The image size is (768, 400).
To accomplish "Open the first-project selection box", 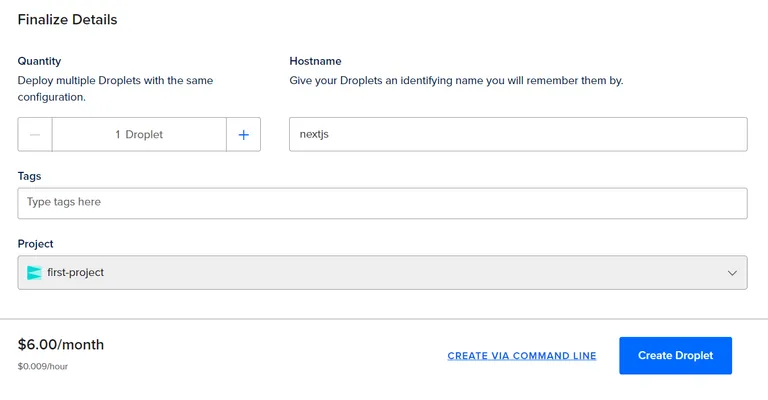I will (x=382, y=272).
